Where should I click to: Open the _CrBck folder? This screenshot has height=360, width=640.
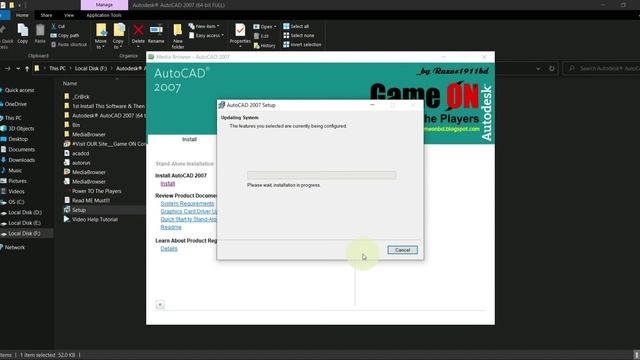(81, 97)
